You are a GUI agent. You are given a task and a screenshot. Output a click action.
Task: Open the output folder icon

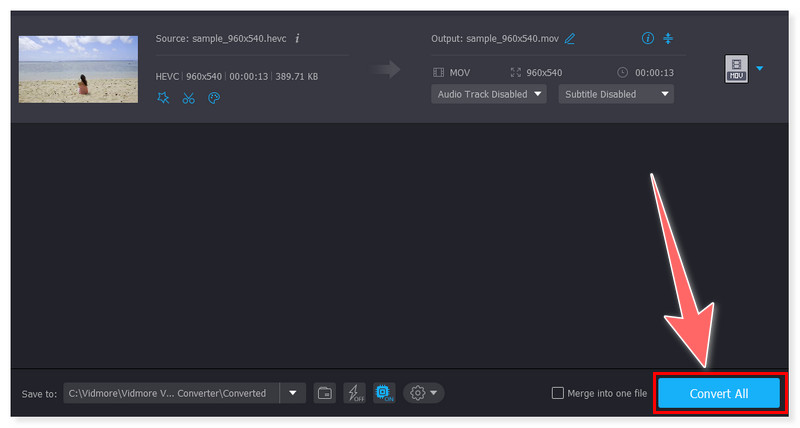(x=325, y=393)
